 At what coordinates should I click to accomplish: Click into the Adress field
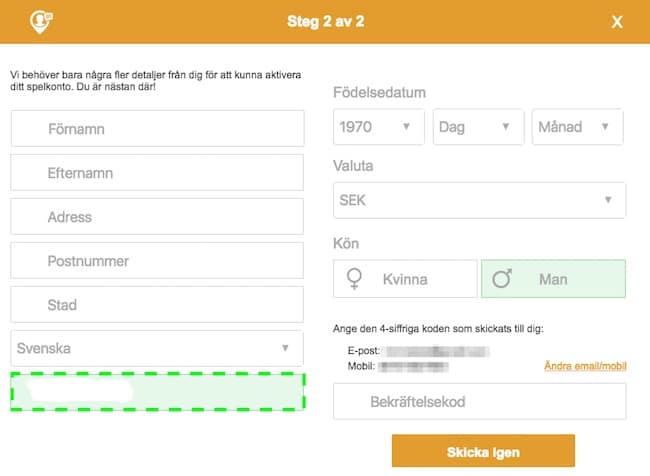[157, 217]
